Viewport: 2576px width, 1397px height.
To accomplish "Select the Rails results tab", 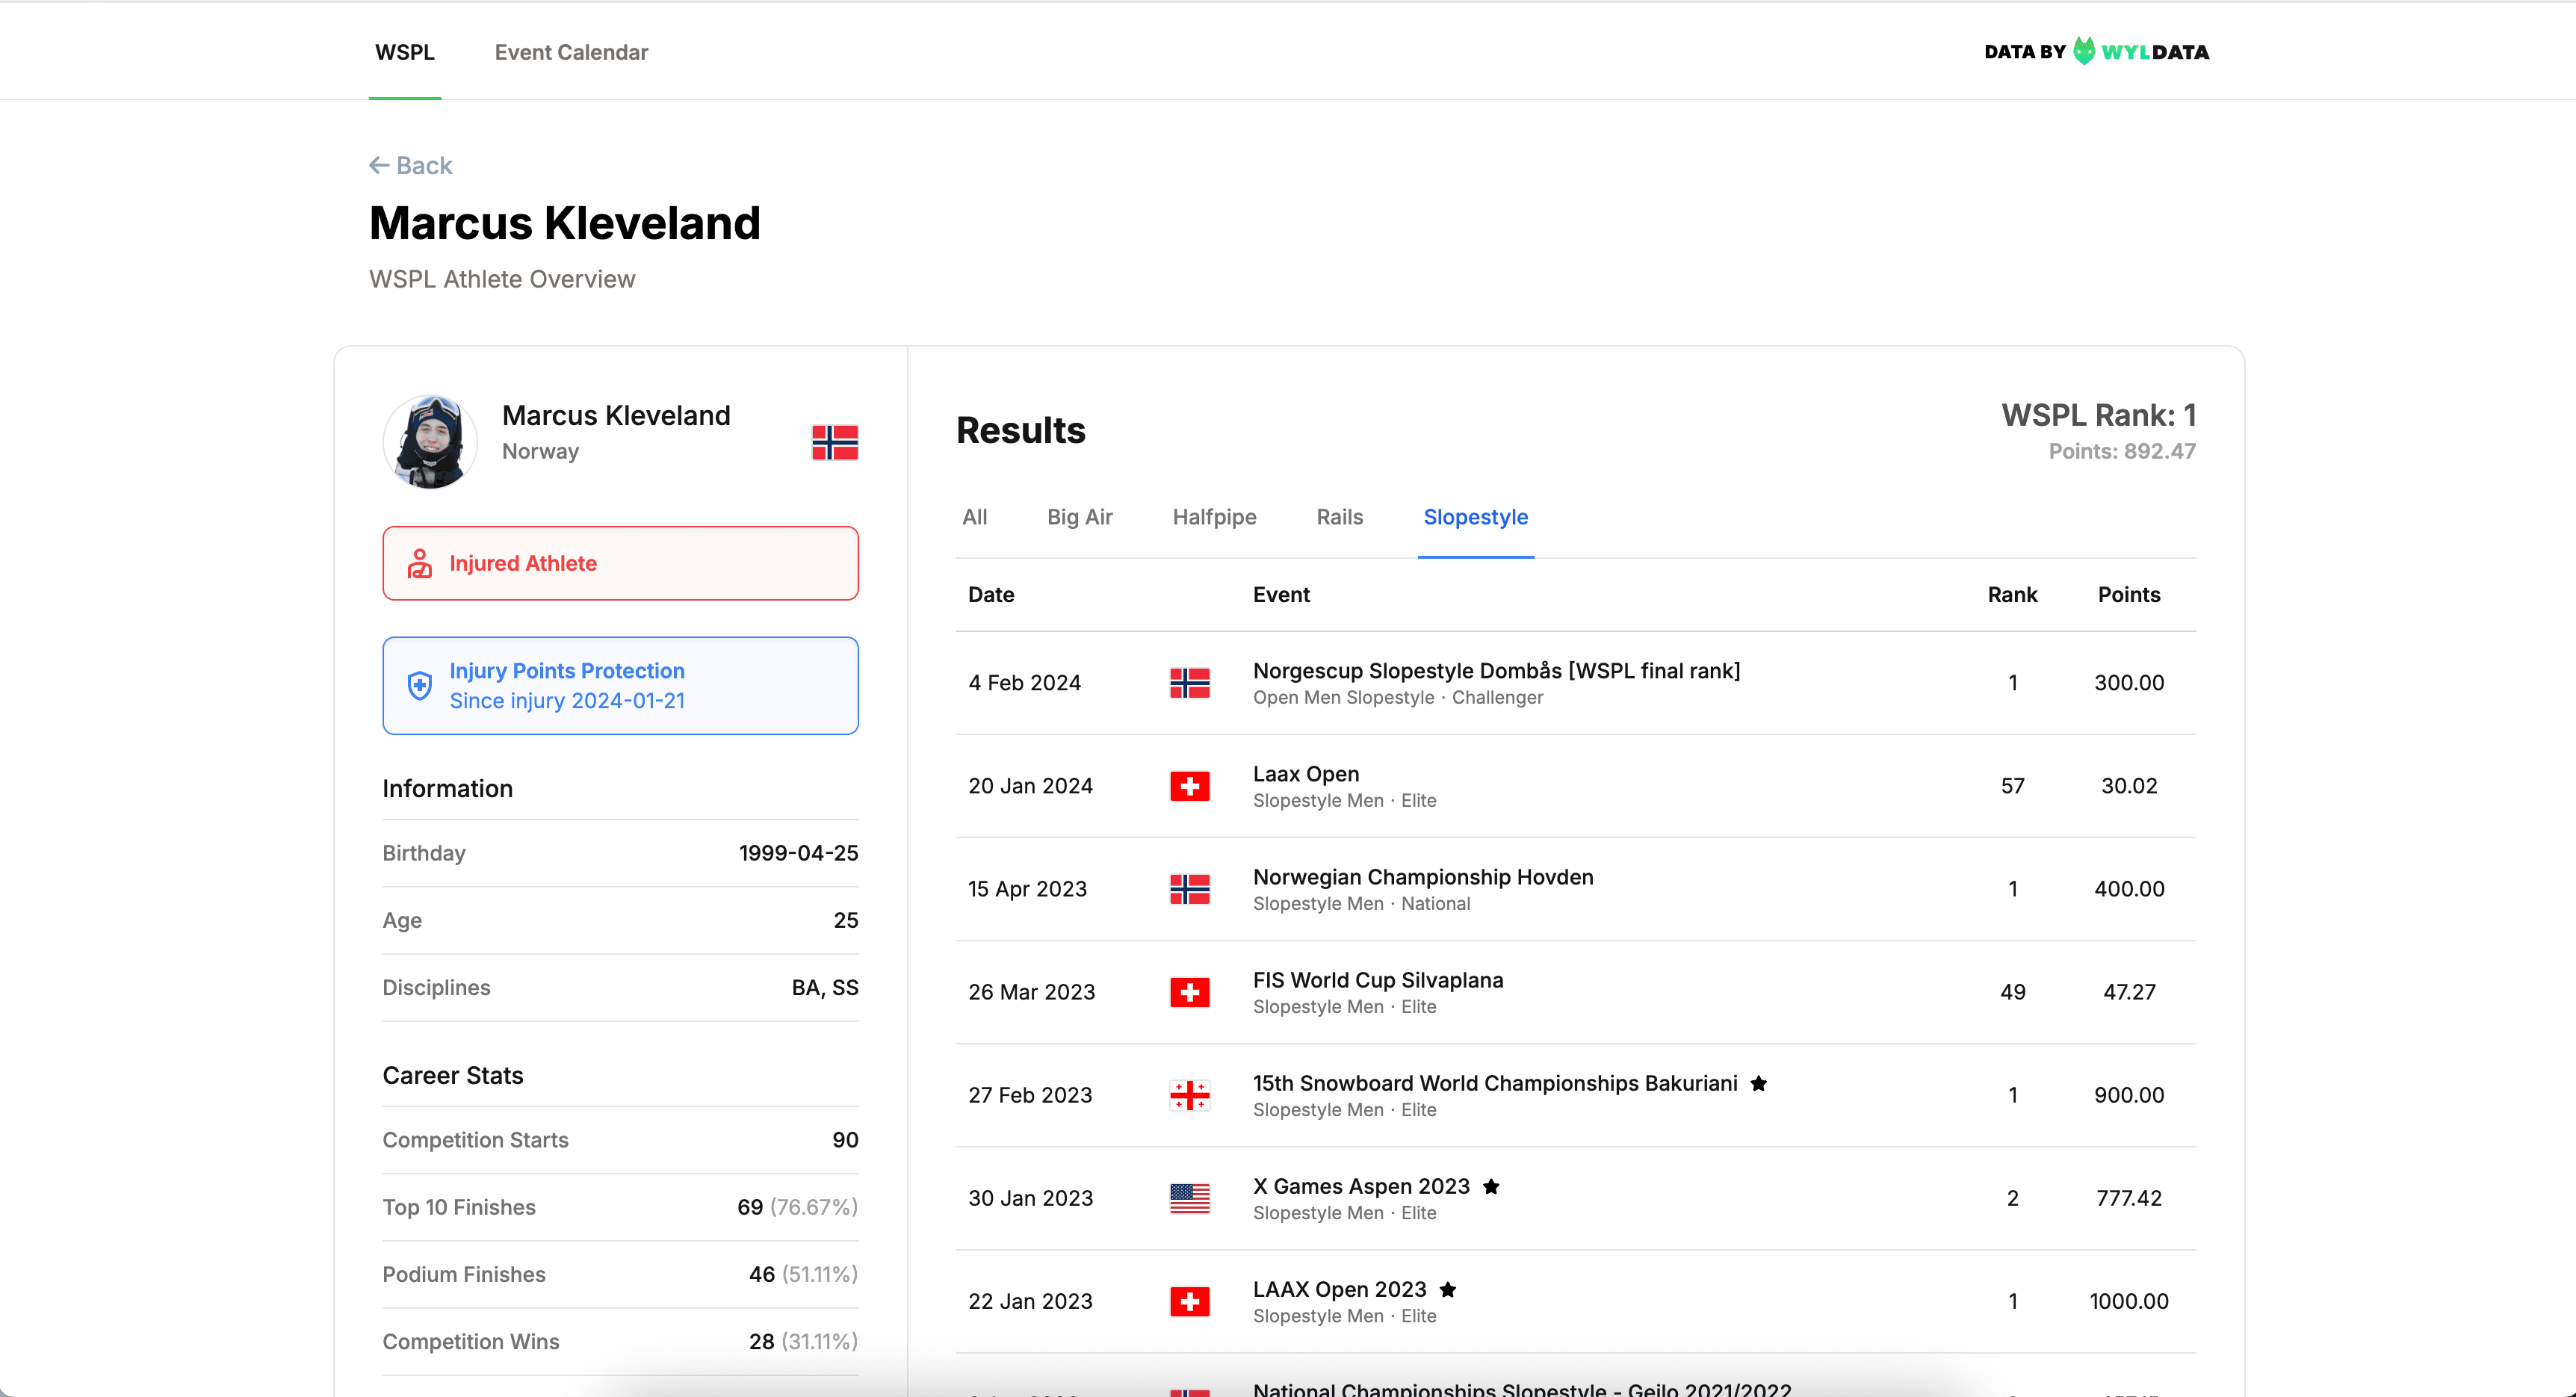I will 1339,517.
